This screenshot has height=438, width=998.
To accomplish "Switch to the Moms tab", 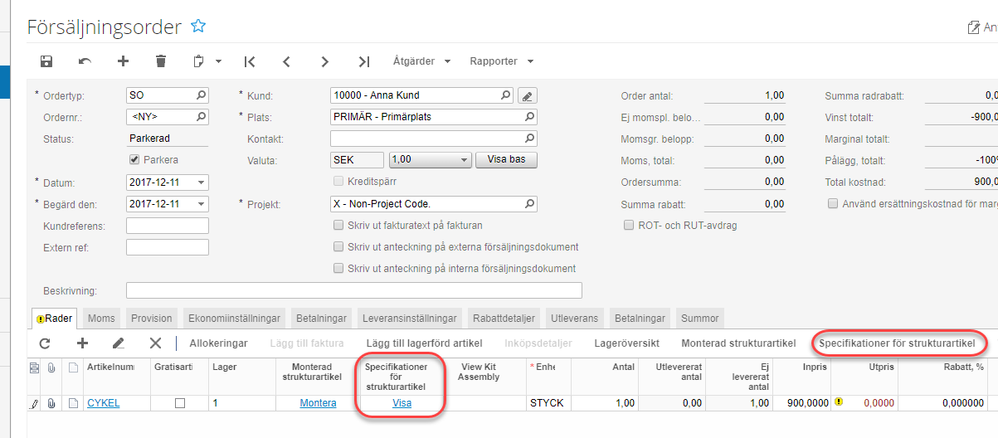I will pyautogui.click(x=102, y=318).
